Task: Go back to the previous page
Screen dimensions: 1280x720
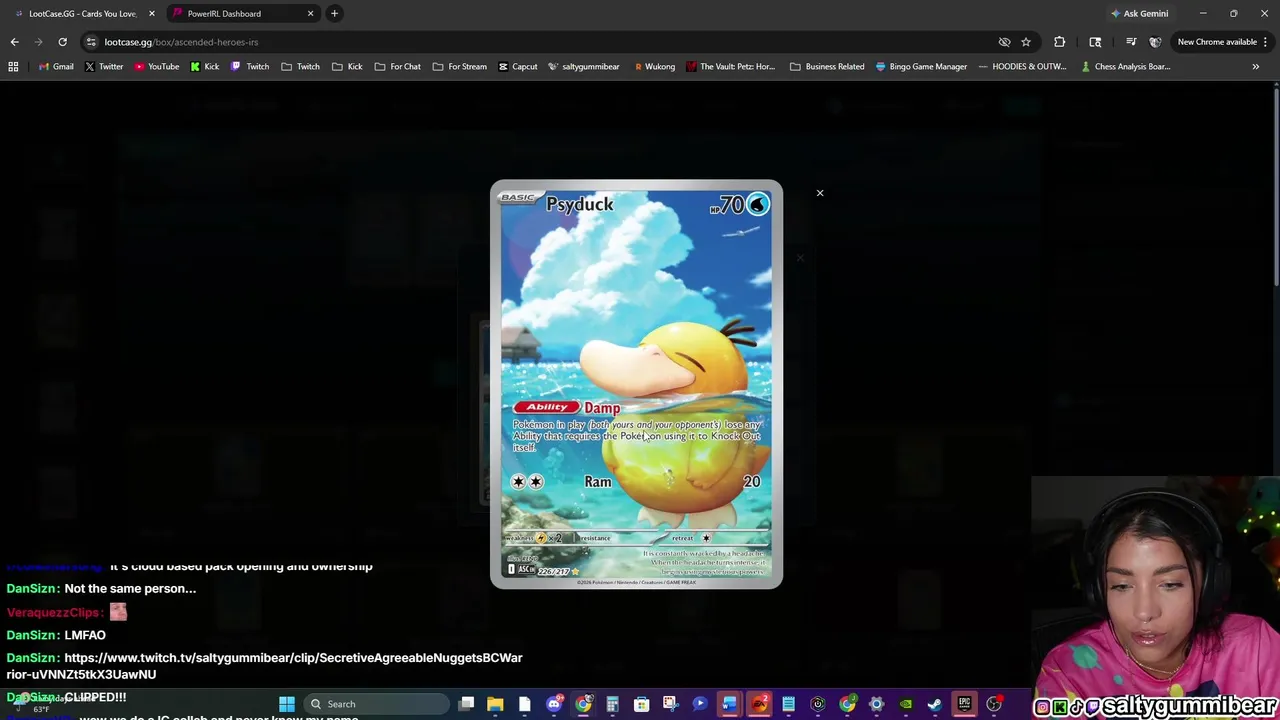Action: pyautogui.click(x=14, y=42)
